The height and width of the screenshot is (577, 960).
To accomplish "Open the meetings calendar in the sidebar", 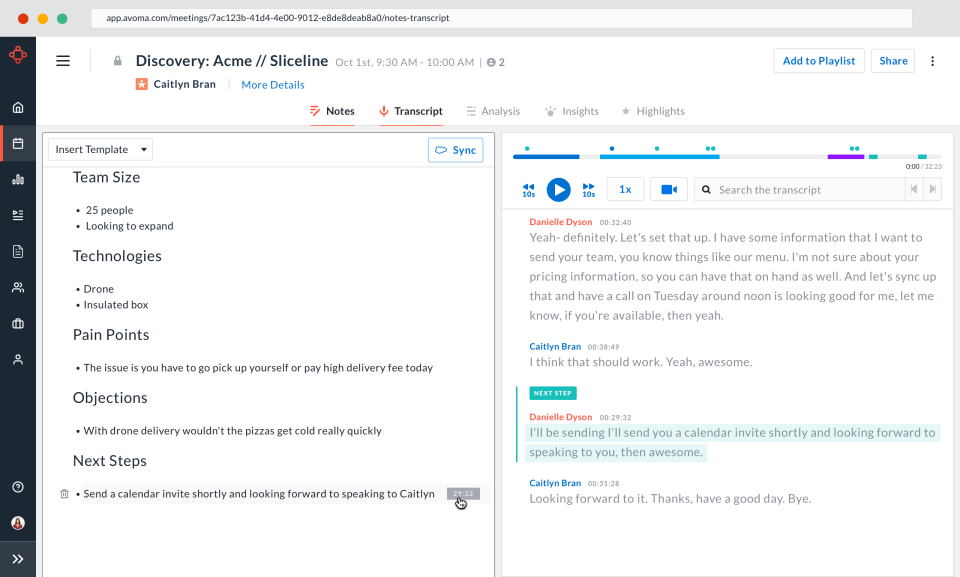I will tap(17, 143).
